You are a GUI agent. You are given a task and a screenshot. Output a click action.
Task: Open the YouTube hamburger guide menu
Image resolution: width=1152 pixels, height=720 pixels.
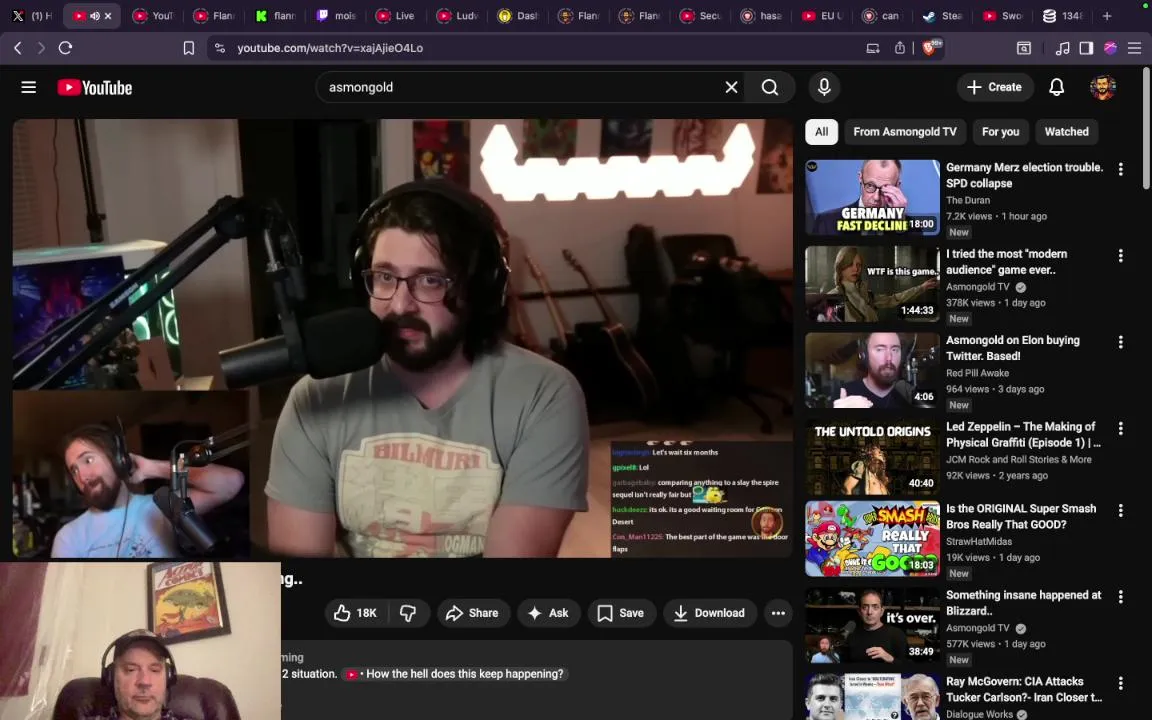point(29,87)
